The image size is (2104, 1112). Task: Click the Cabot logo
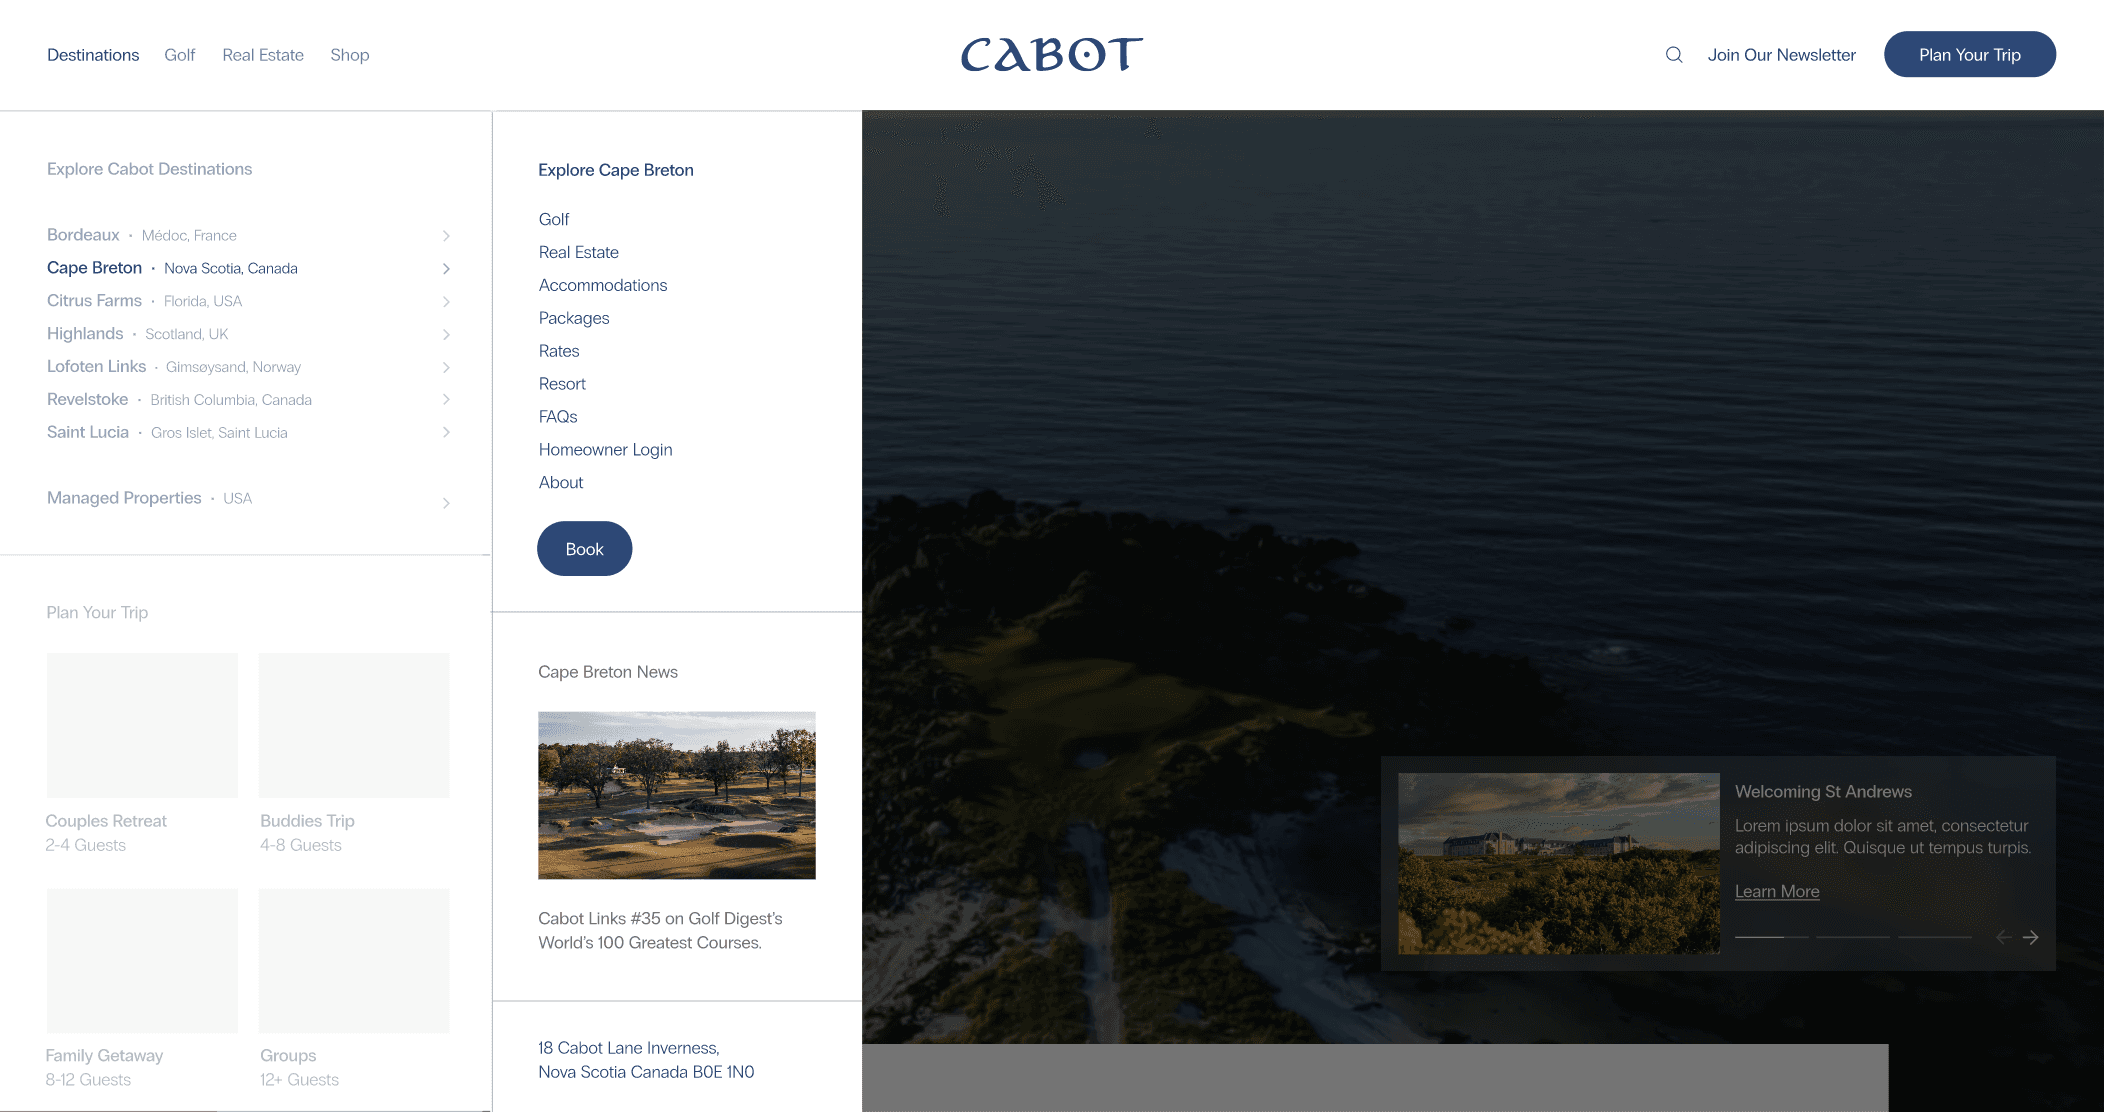(x=1051, y=55)
